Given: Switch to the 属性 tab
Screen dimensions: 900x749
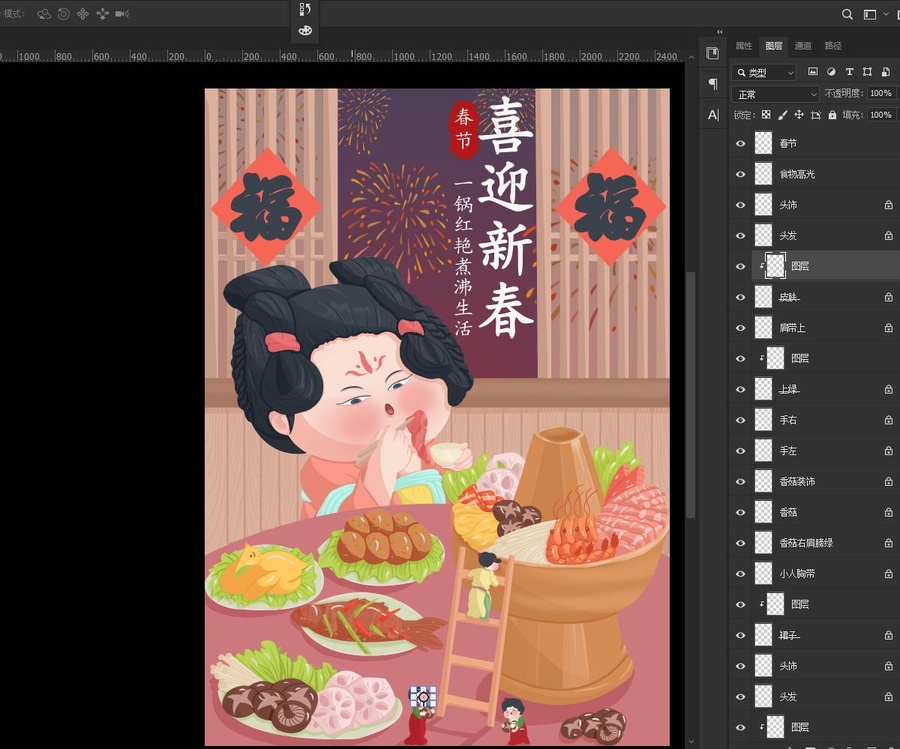Looking at the screenshot, I should tap(743, 46).
